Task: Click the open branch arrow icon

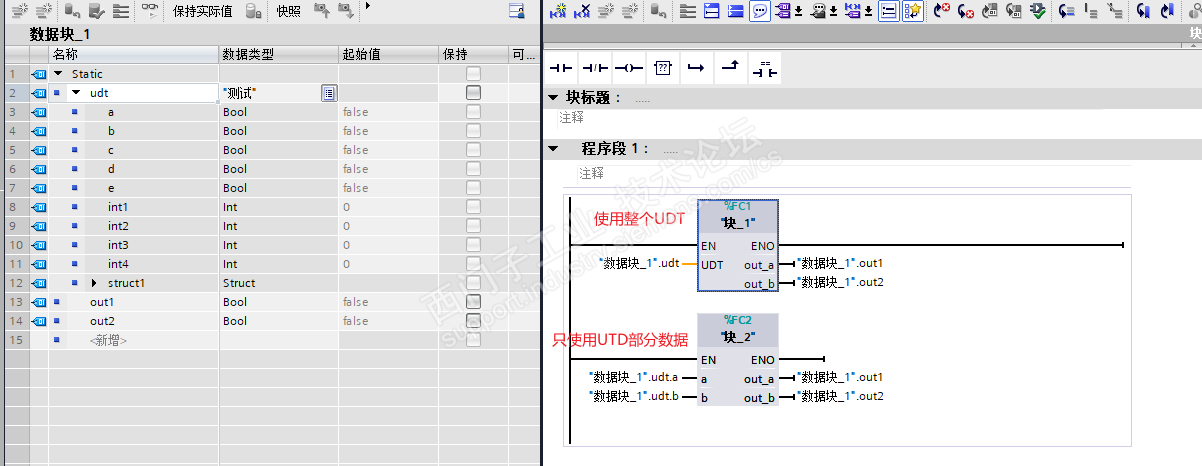Action: pyautogui.click(x=696, y=68)
